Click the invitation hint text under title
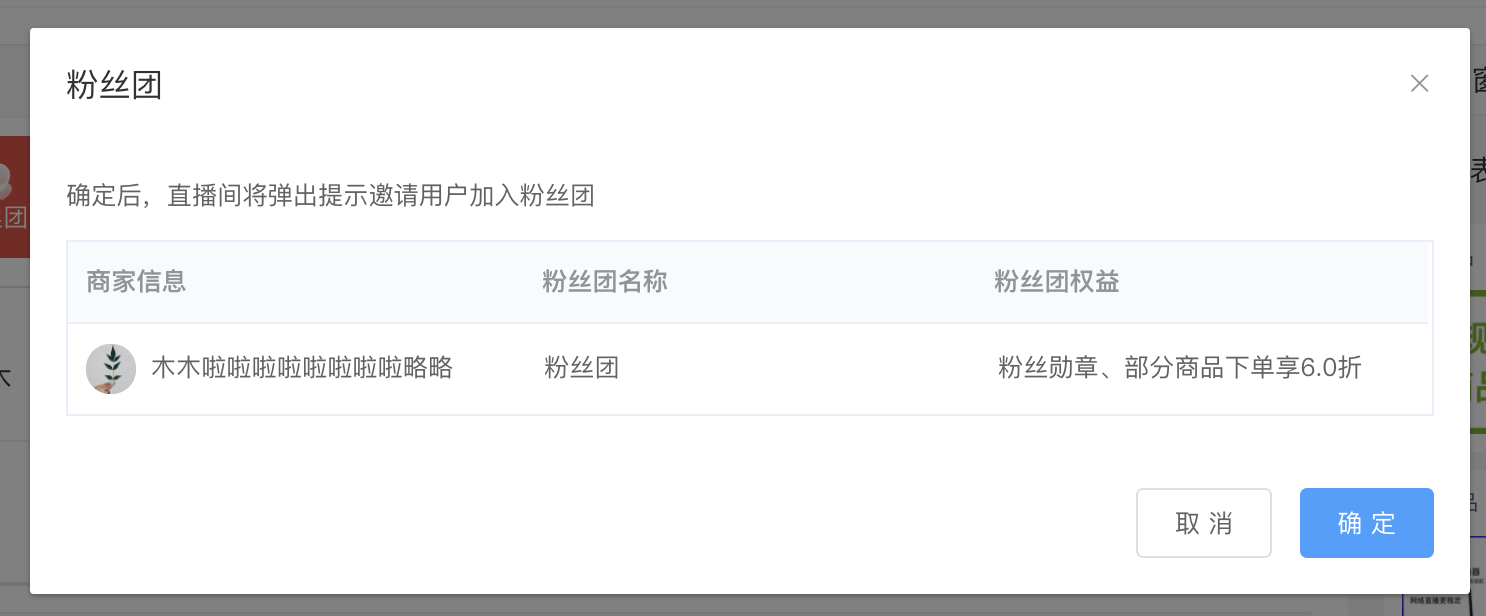1486x616 pixels. pyautogui.click(x=330, y=195)
